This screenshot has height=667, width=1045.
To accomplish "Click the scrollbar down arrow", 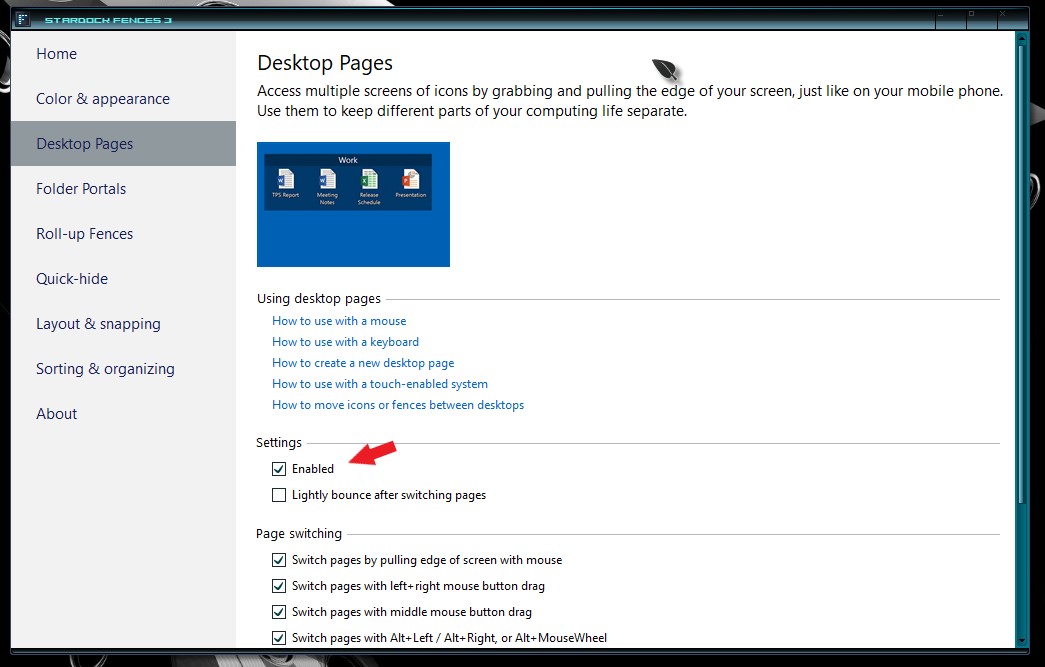I will tap(1021, 641).
